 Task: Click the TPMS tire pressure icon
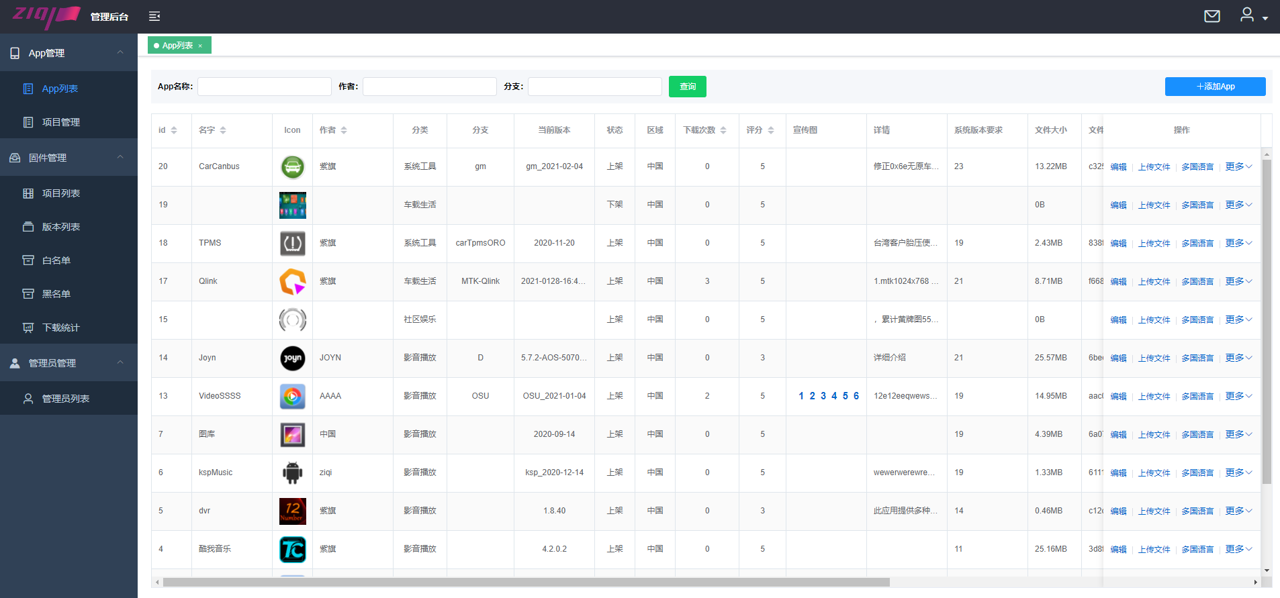pyautogui.click(x=292, y=243)
